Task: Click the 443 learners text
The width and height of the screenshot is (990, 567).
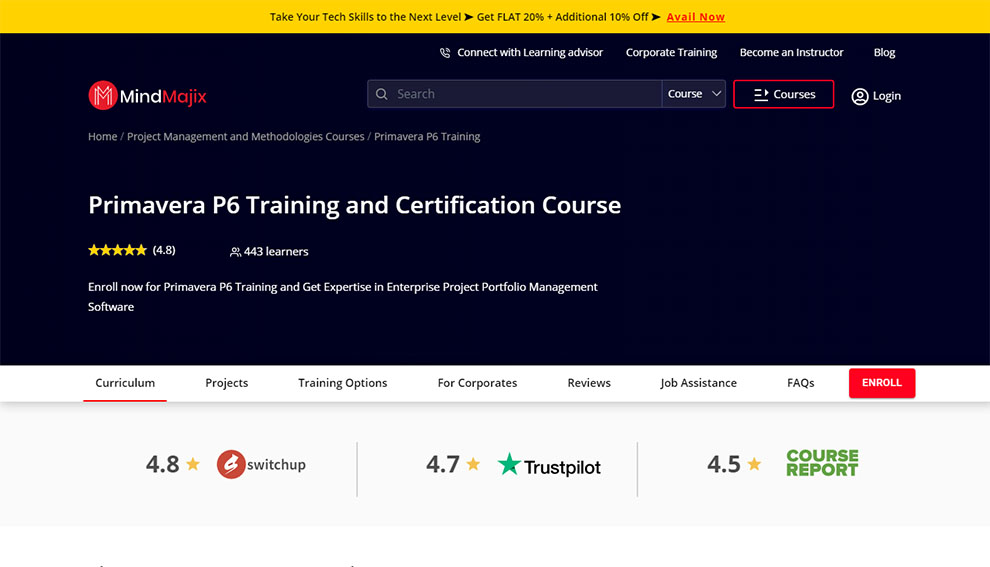Action: point(276,251)
